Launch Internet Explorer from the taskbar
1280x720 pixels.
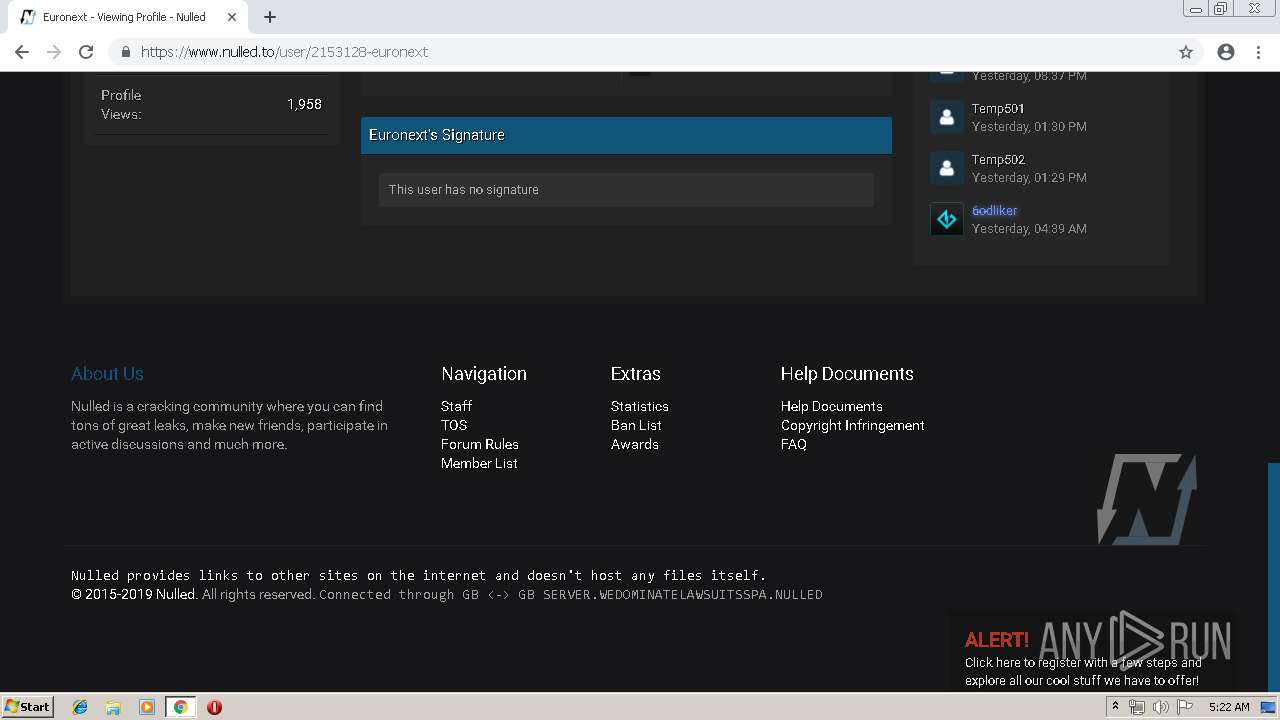click(x=80, y=707)
